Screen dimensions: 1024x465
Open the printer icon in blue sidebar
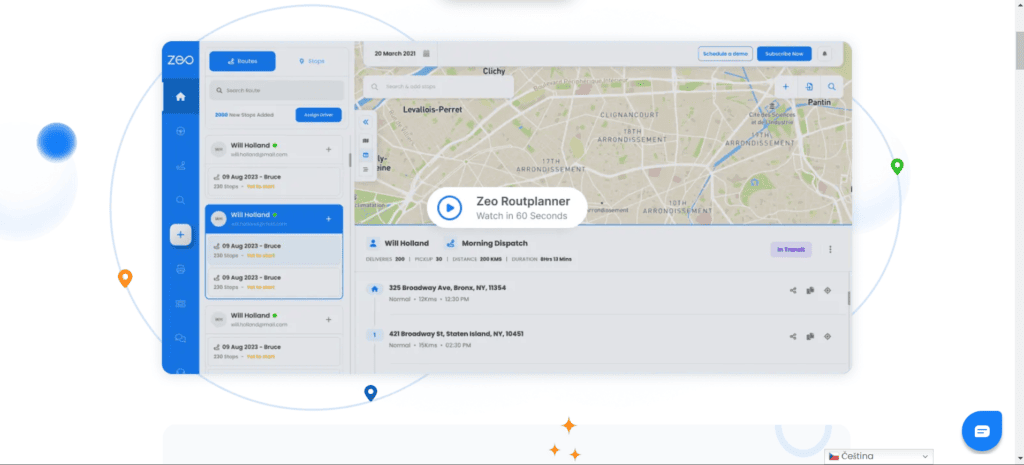click(x=180, y=269)
